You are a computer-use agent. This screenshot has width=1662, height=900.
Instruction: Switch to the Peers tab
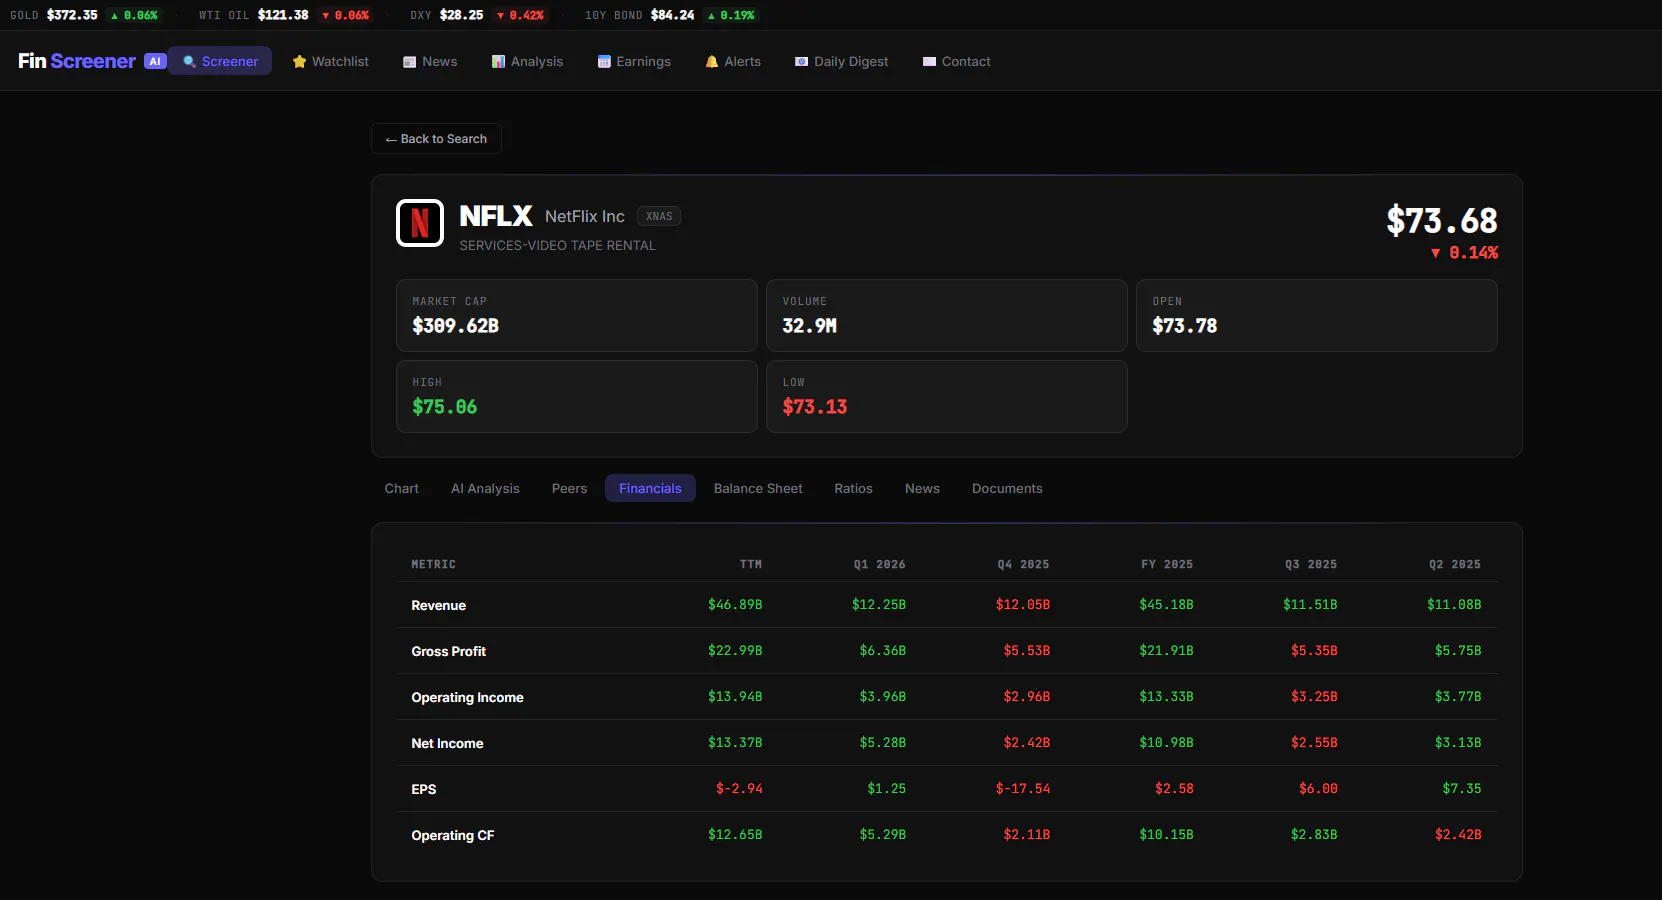569,488
